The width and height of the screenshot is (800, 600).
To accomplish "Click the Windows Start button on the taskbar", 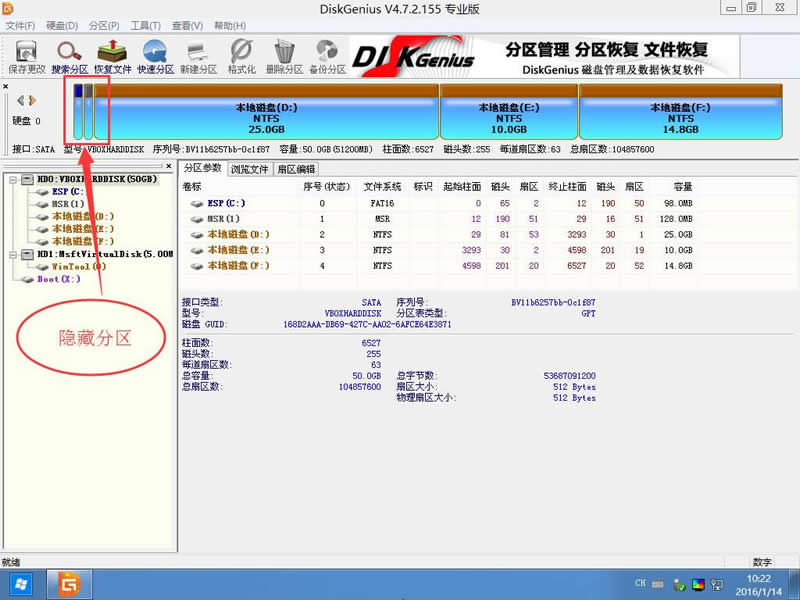I will tap(21, 582).
